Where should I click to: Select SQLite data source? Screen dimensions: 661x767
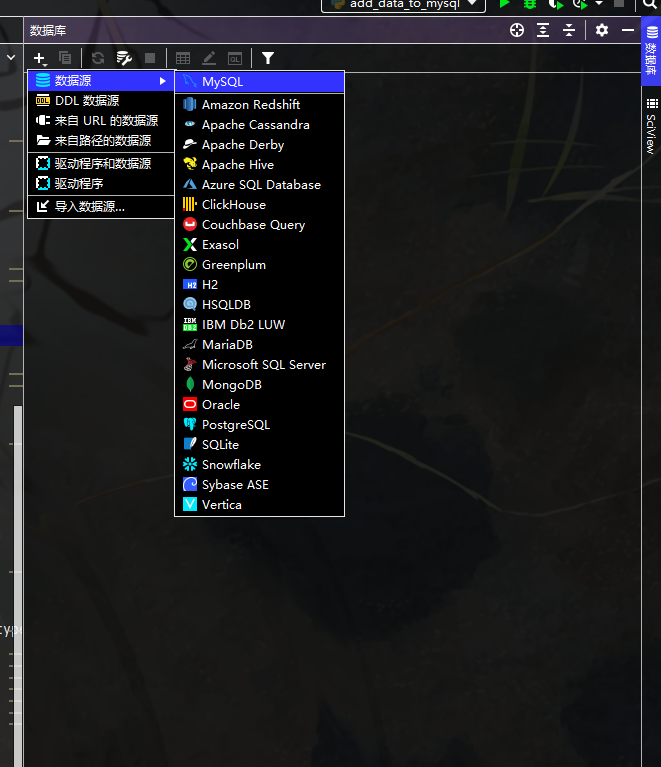[x=259, y=445]
